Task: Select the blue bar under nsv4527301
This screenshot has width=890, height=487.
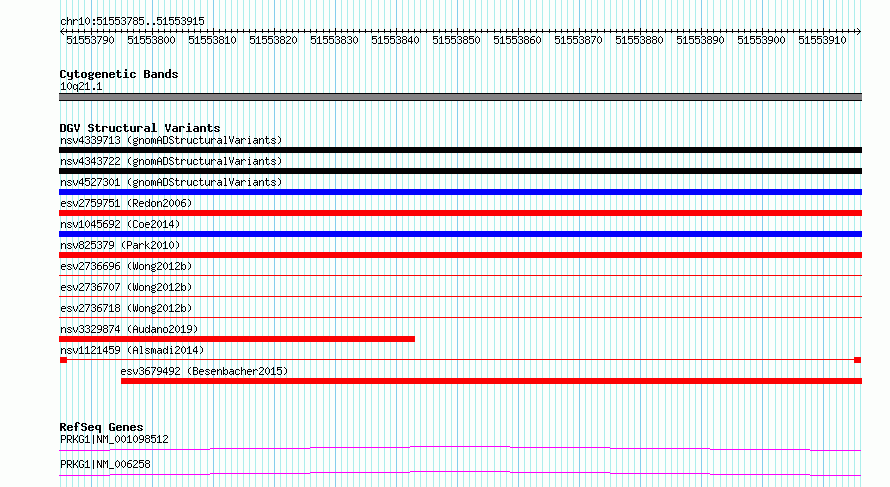Action: [460, 192]
